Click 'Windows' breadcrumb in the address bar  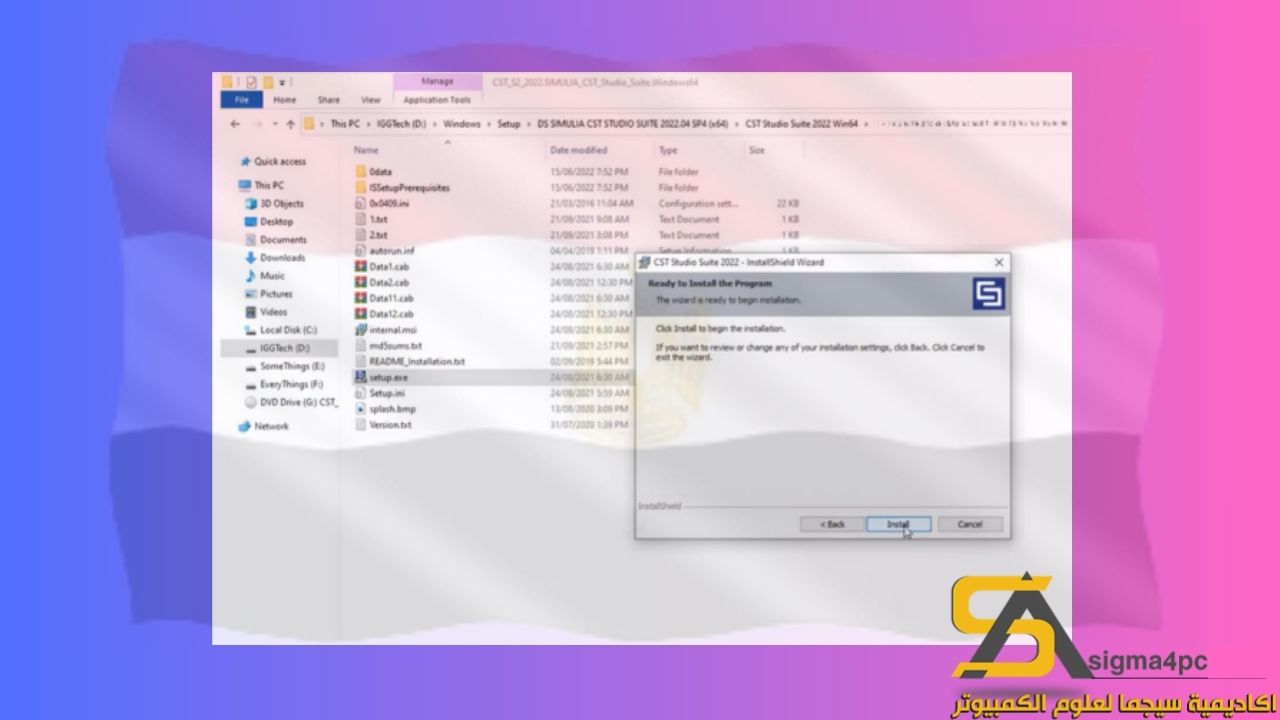point(462,124)
